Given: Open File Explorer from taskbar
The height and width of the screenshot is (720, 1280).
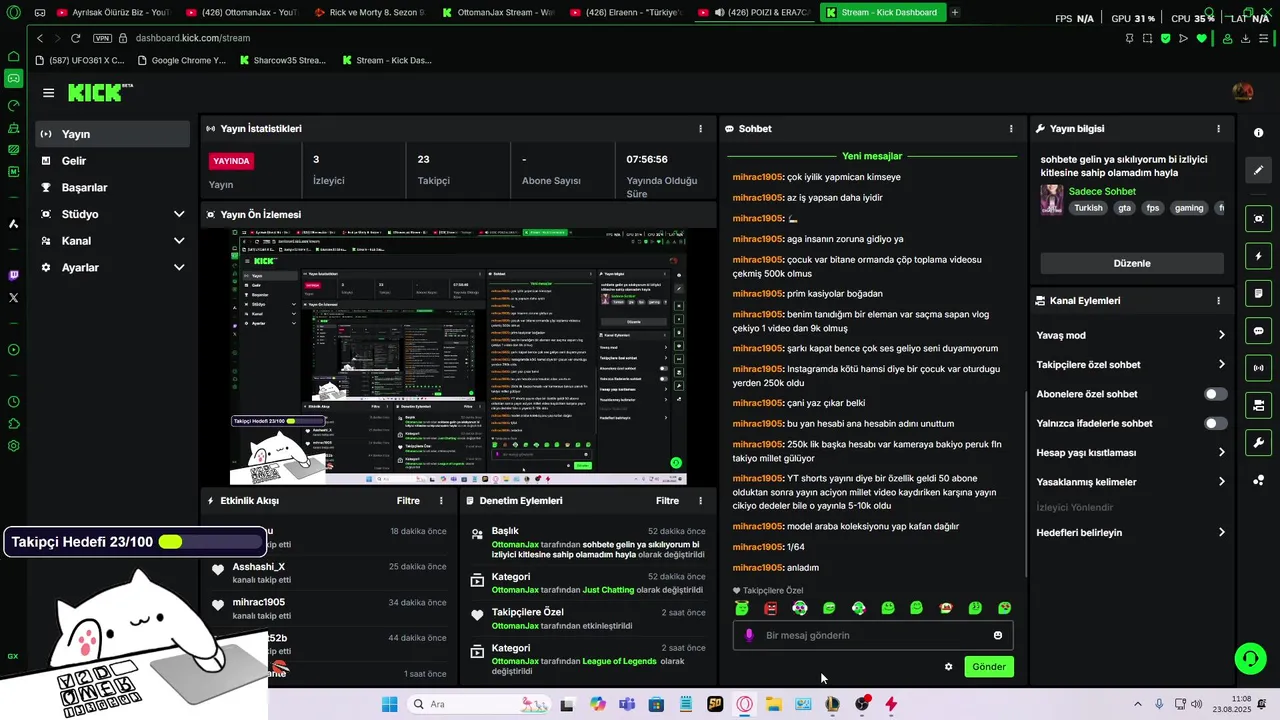Looking at the screenshot, I should [x=774, y=704].
